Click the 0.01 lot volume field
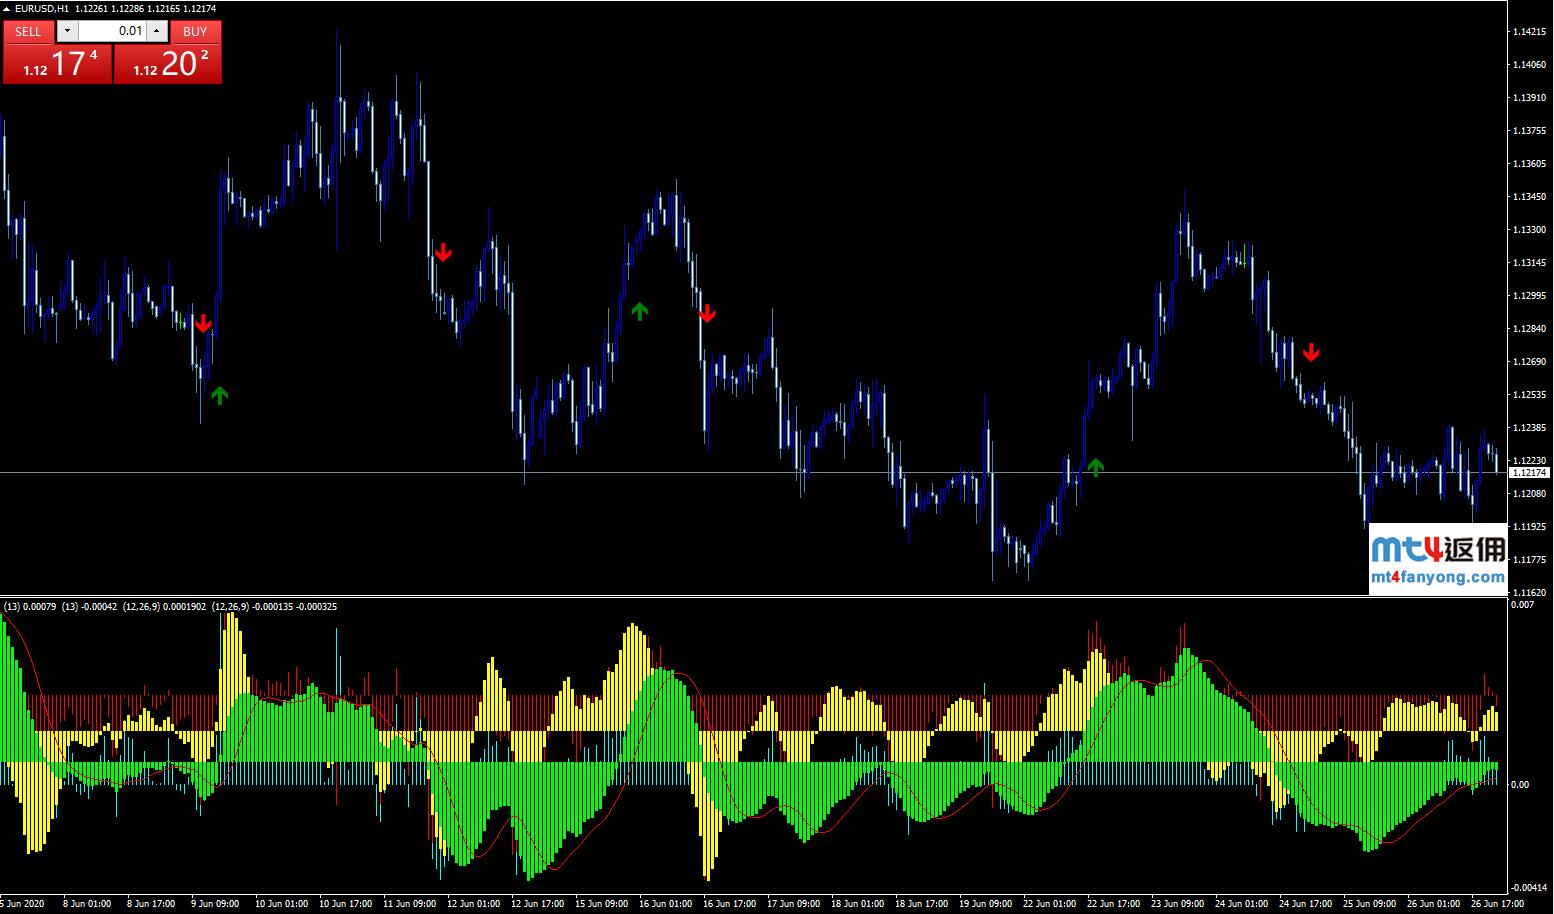 pyautogui.click(x=112, y=31)
